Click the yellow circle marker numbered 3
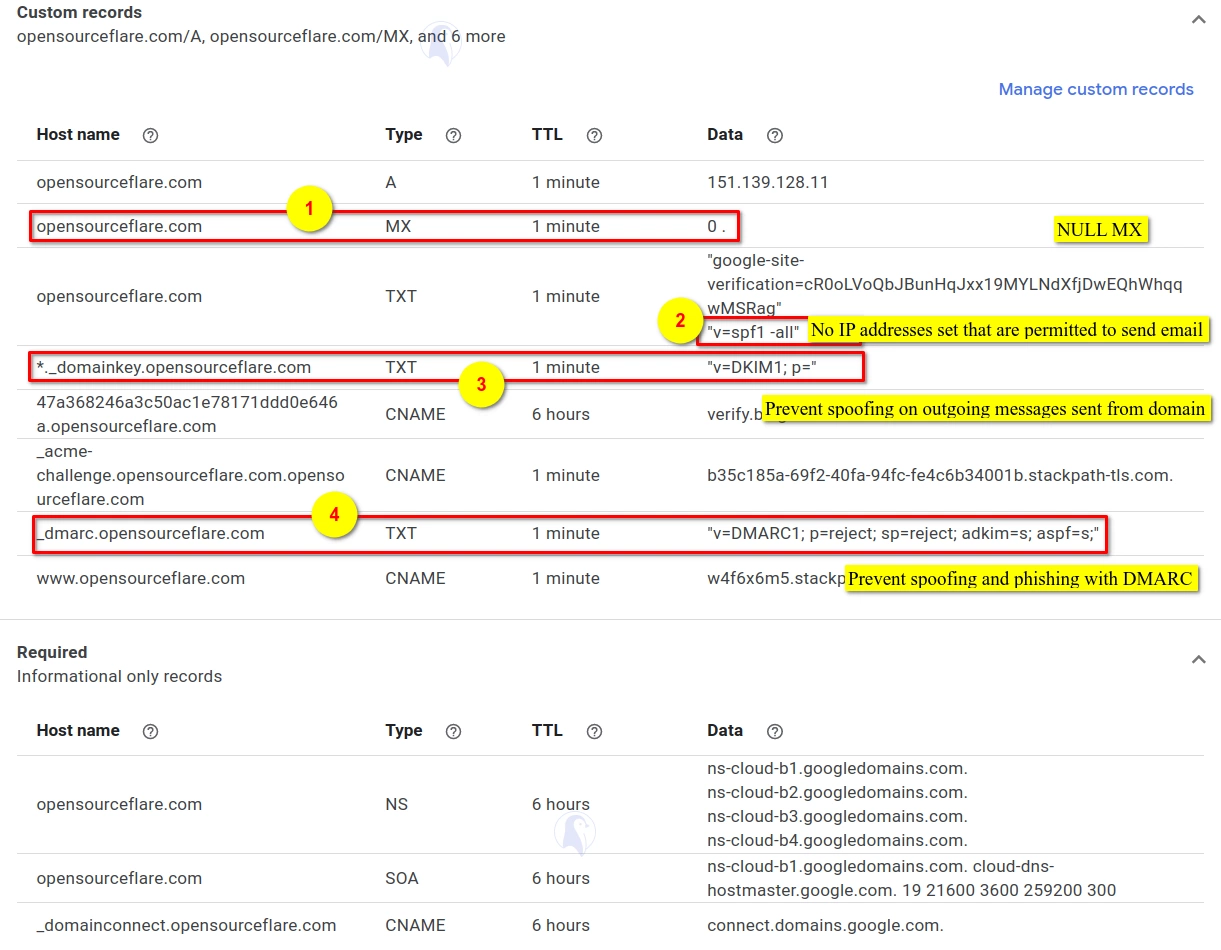The image size is (1221, 950). [x=481, y=386]
